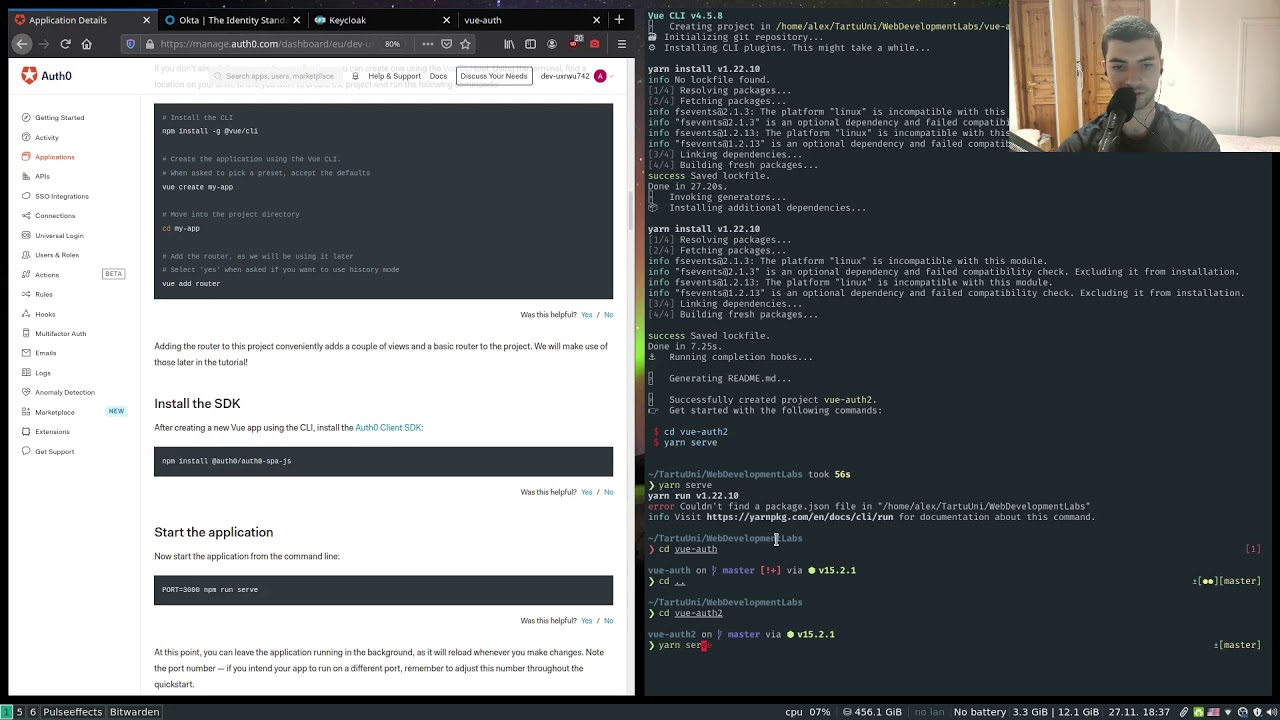Image resolution: width=1280 pixels, height=720 pixels.
Task: Open the Docs link in header
Action: pos(438,76)
